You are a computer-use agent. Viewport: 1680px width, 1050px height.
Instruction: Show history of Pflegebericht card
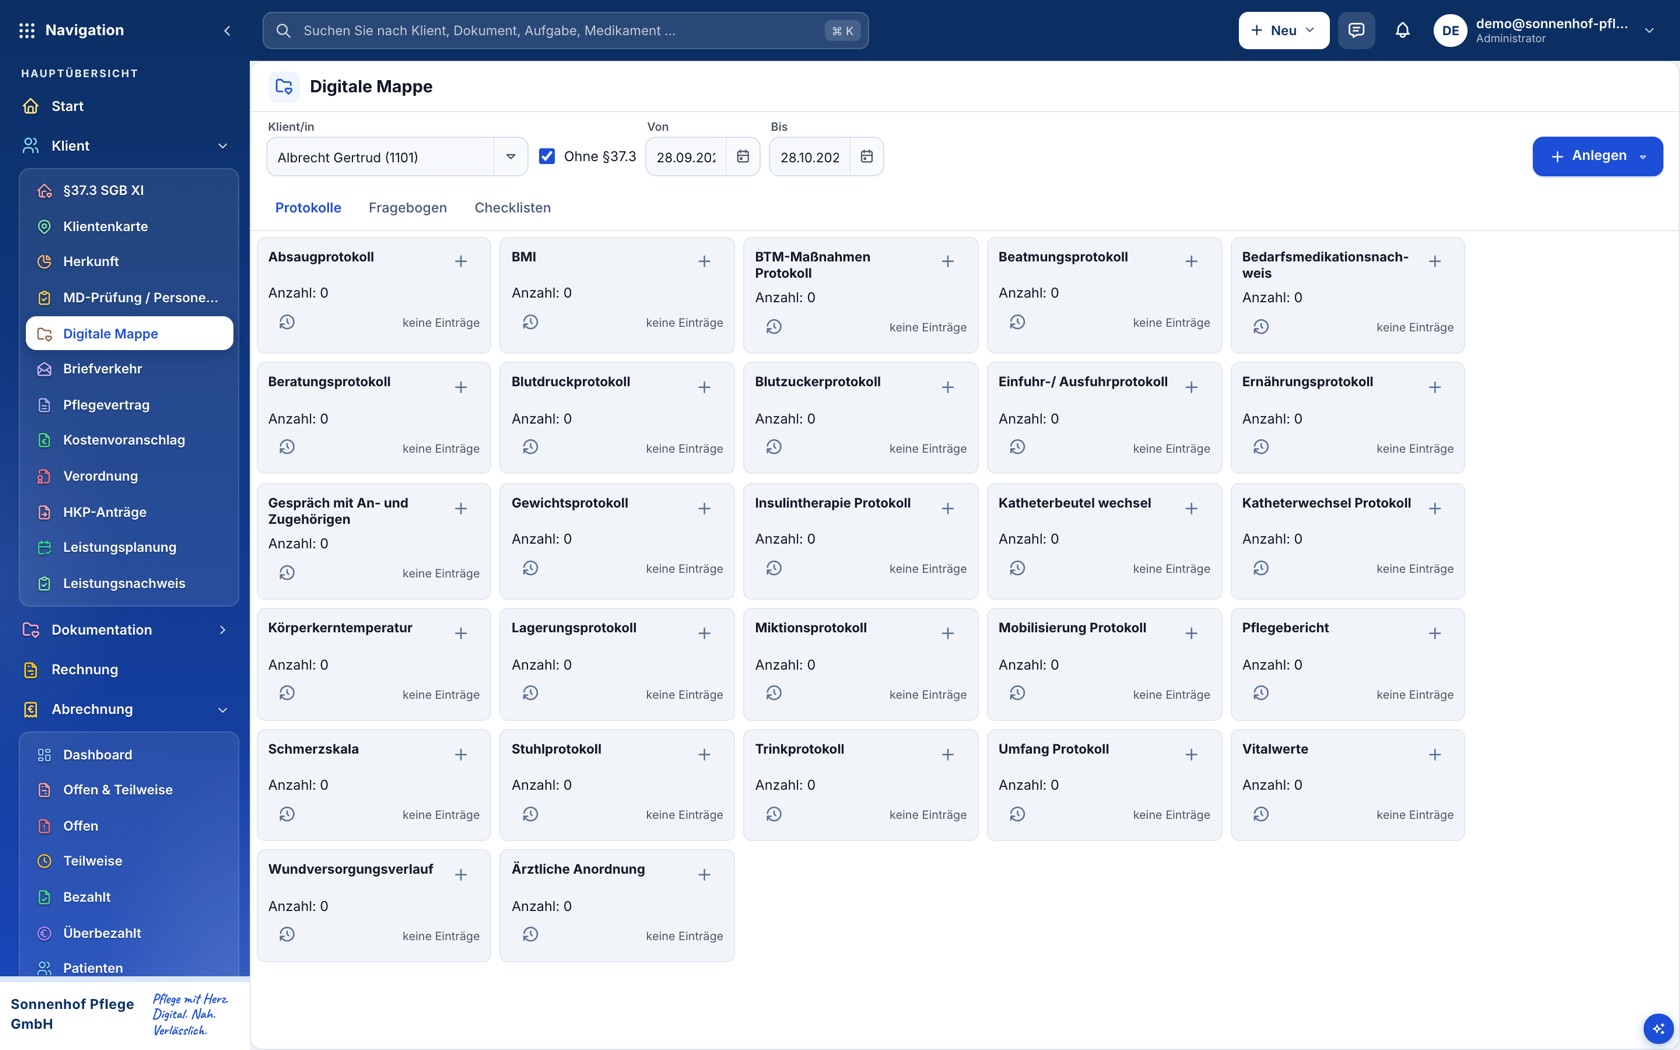(x=1261, y=693)
